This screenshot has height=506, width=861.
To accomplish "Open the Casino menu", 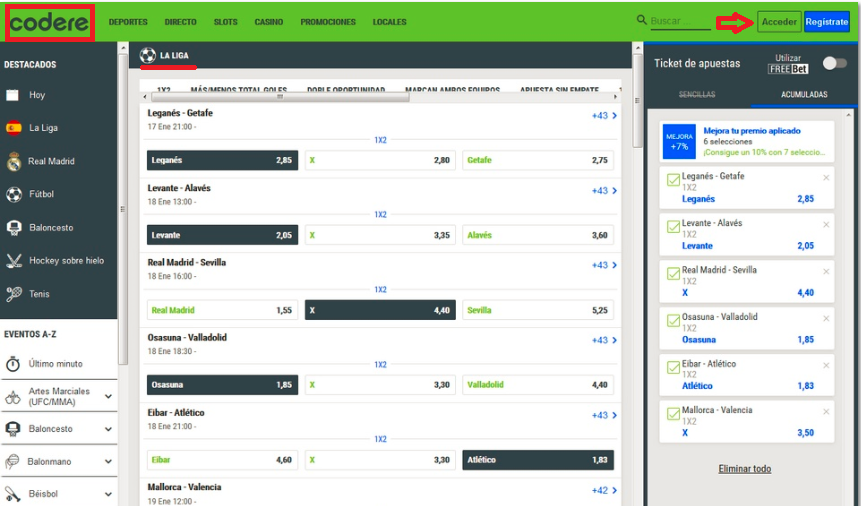I will [269, 22].
